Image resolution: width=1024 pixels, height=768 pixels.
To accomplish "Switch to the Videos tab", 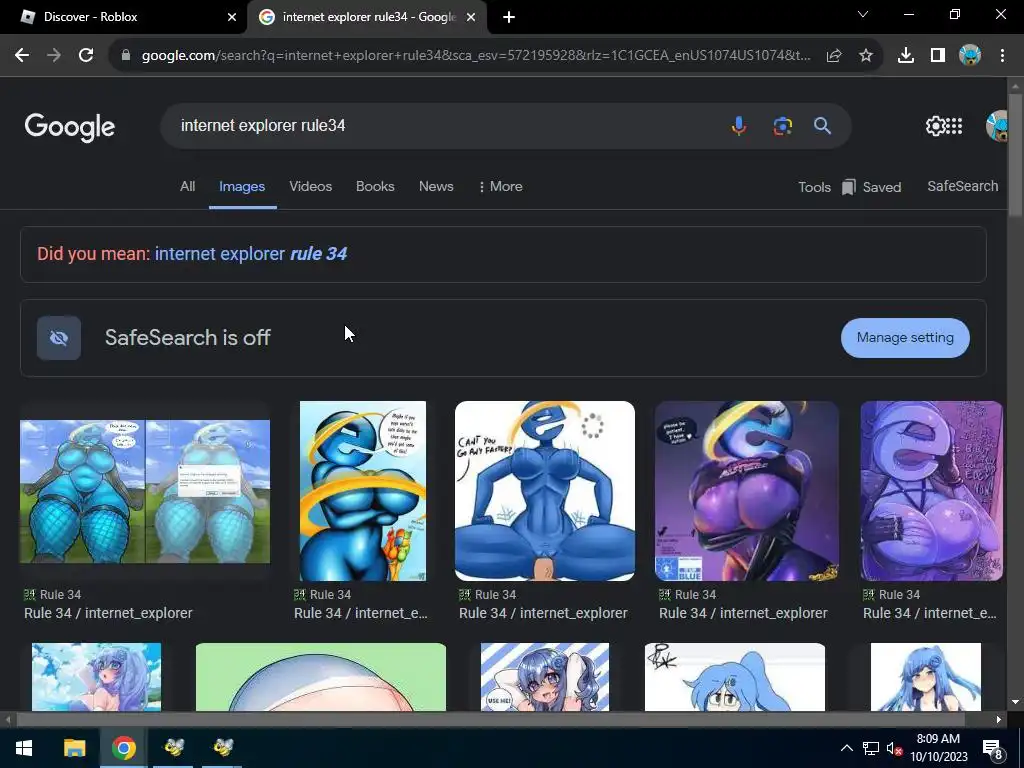I will click(x=311, y=187).
